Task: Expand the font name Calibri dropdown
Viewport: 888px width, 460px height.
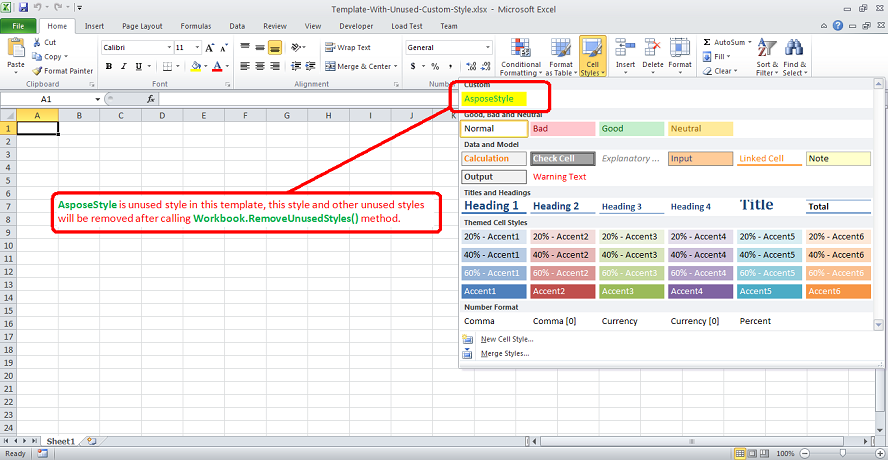Action: coord(166,48)
